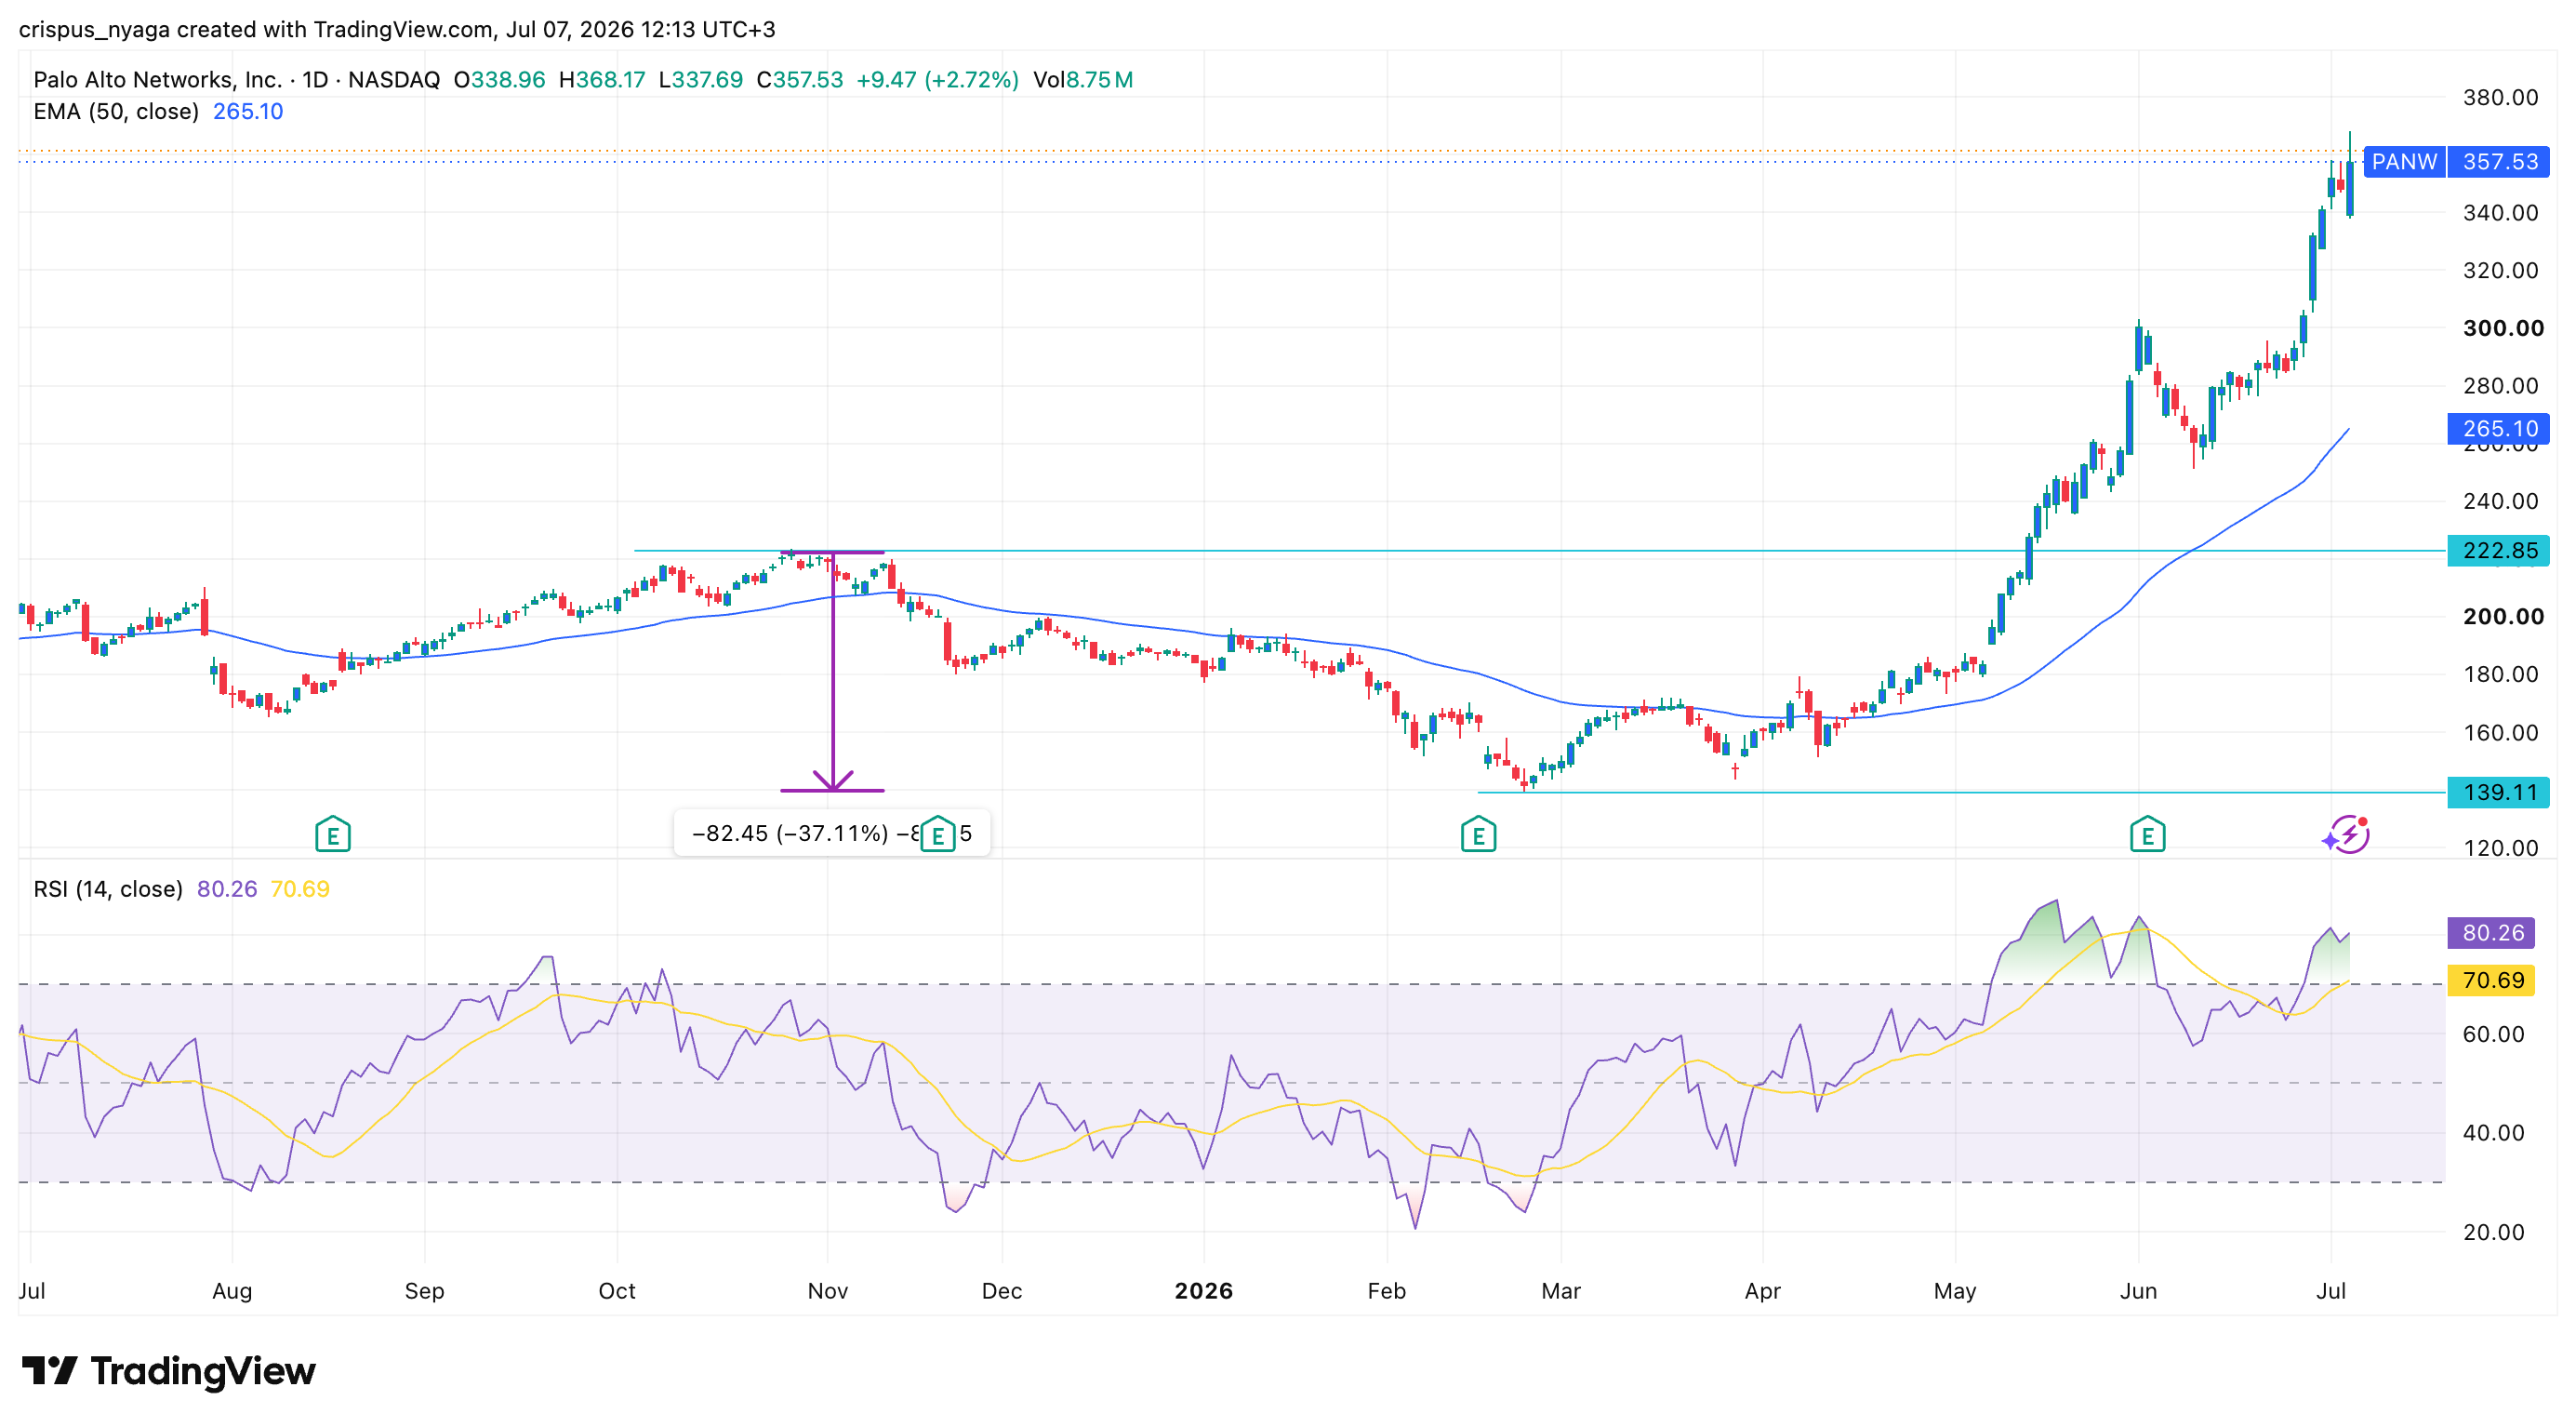Select the EMA (50, close) indicator legend
The image size is (2576, 1427).
pyautogui.click(x=116, y=112)
